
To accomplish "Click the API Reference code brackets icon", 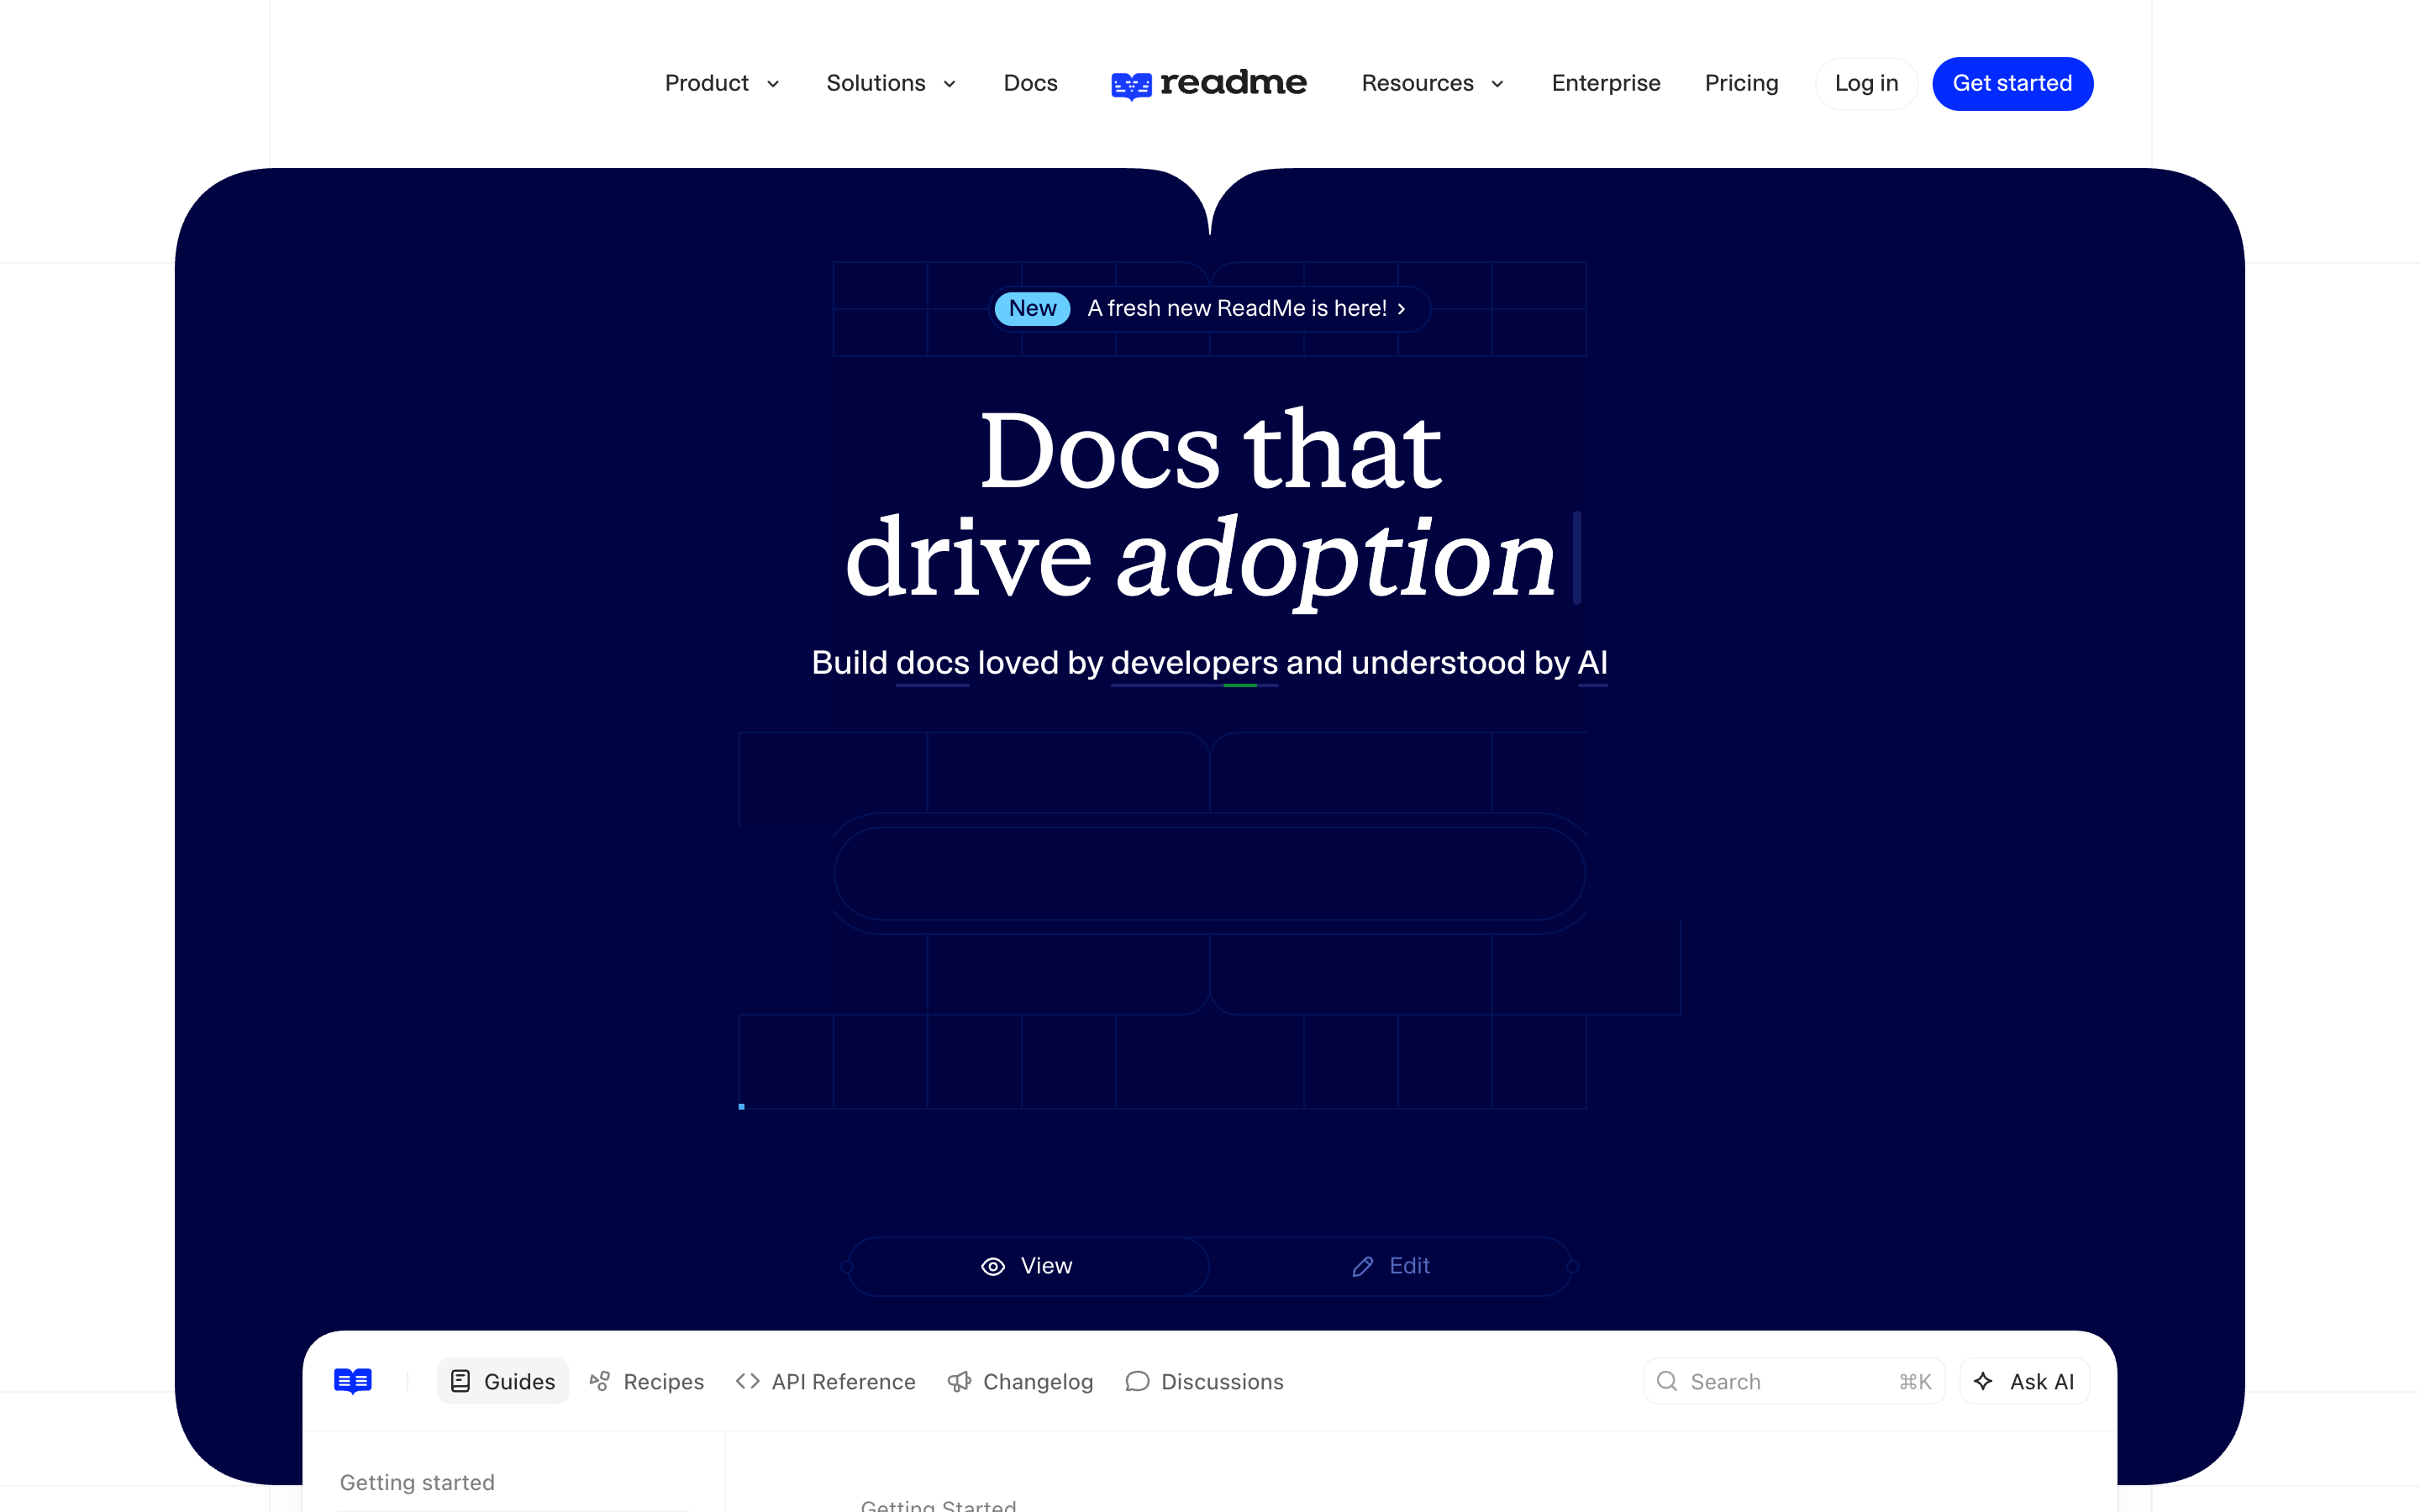I will point(747,1381).
